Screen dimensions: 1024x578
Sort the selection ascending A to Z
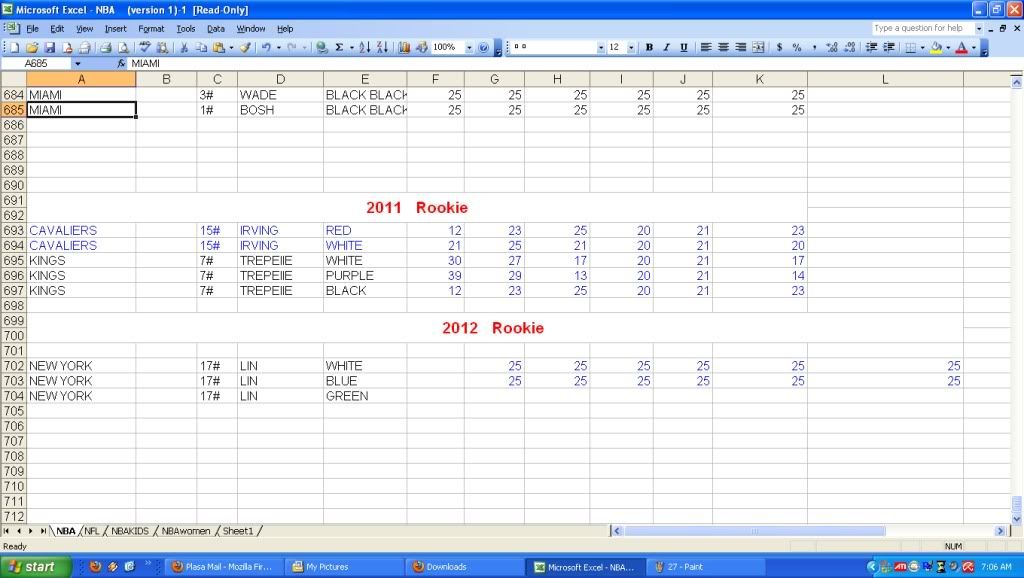[x=364, y=47]
